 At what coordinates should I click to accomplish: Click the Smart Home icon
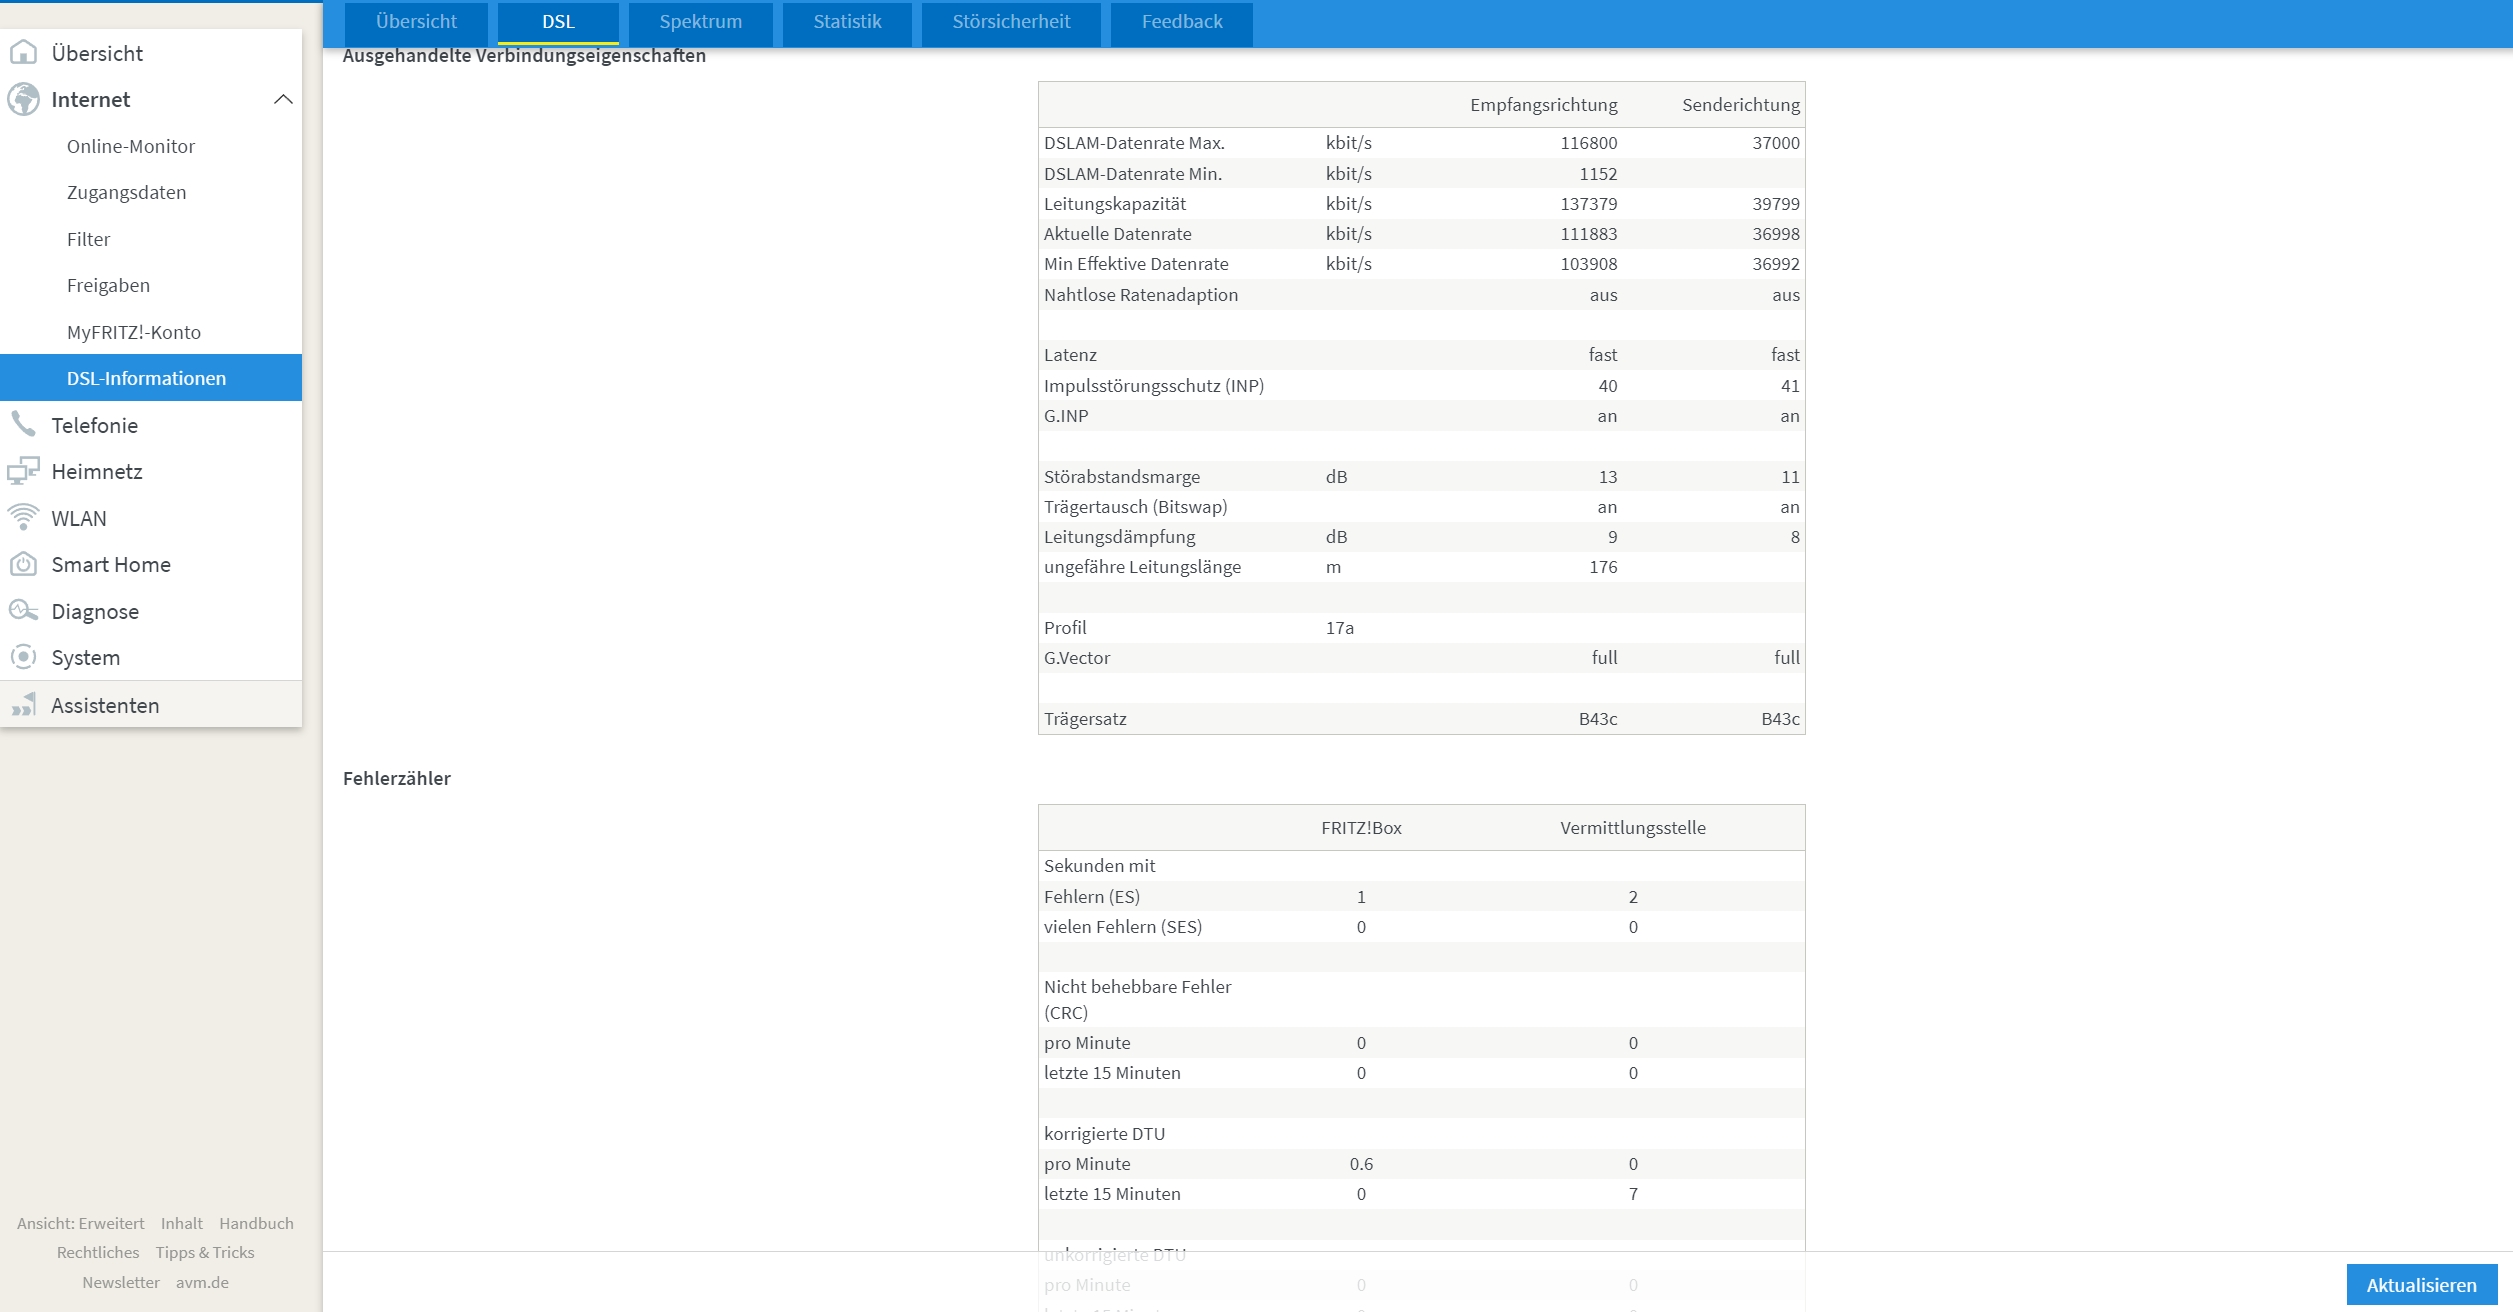point(23,564)
